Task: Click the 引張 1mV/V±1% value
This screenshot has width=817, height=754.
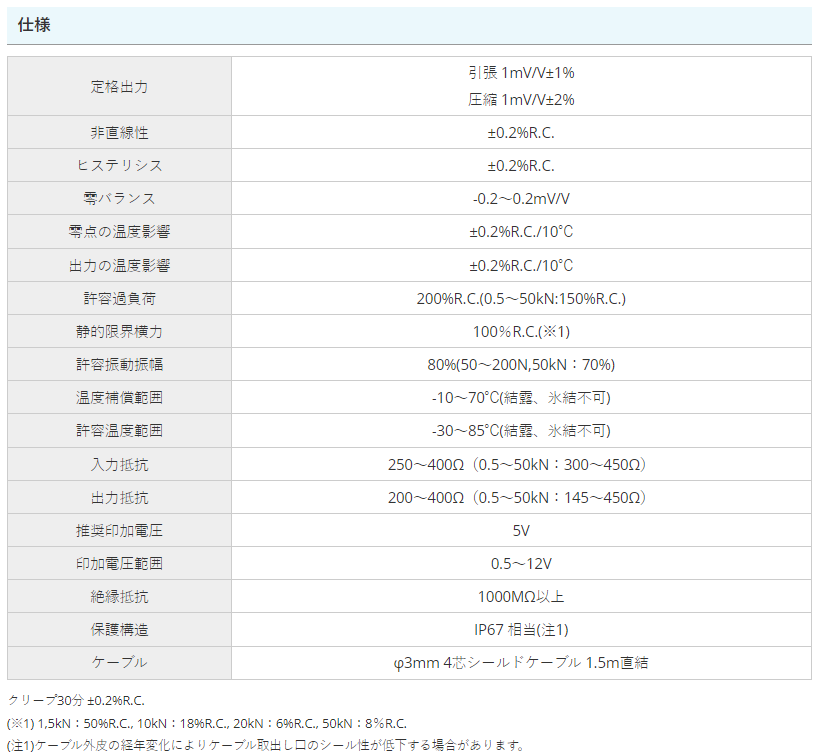Action: point(521,73)
